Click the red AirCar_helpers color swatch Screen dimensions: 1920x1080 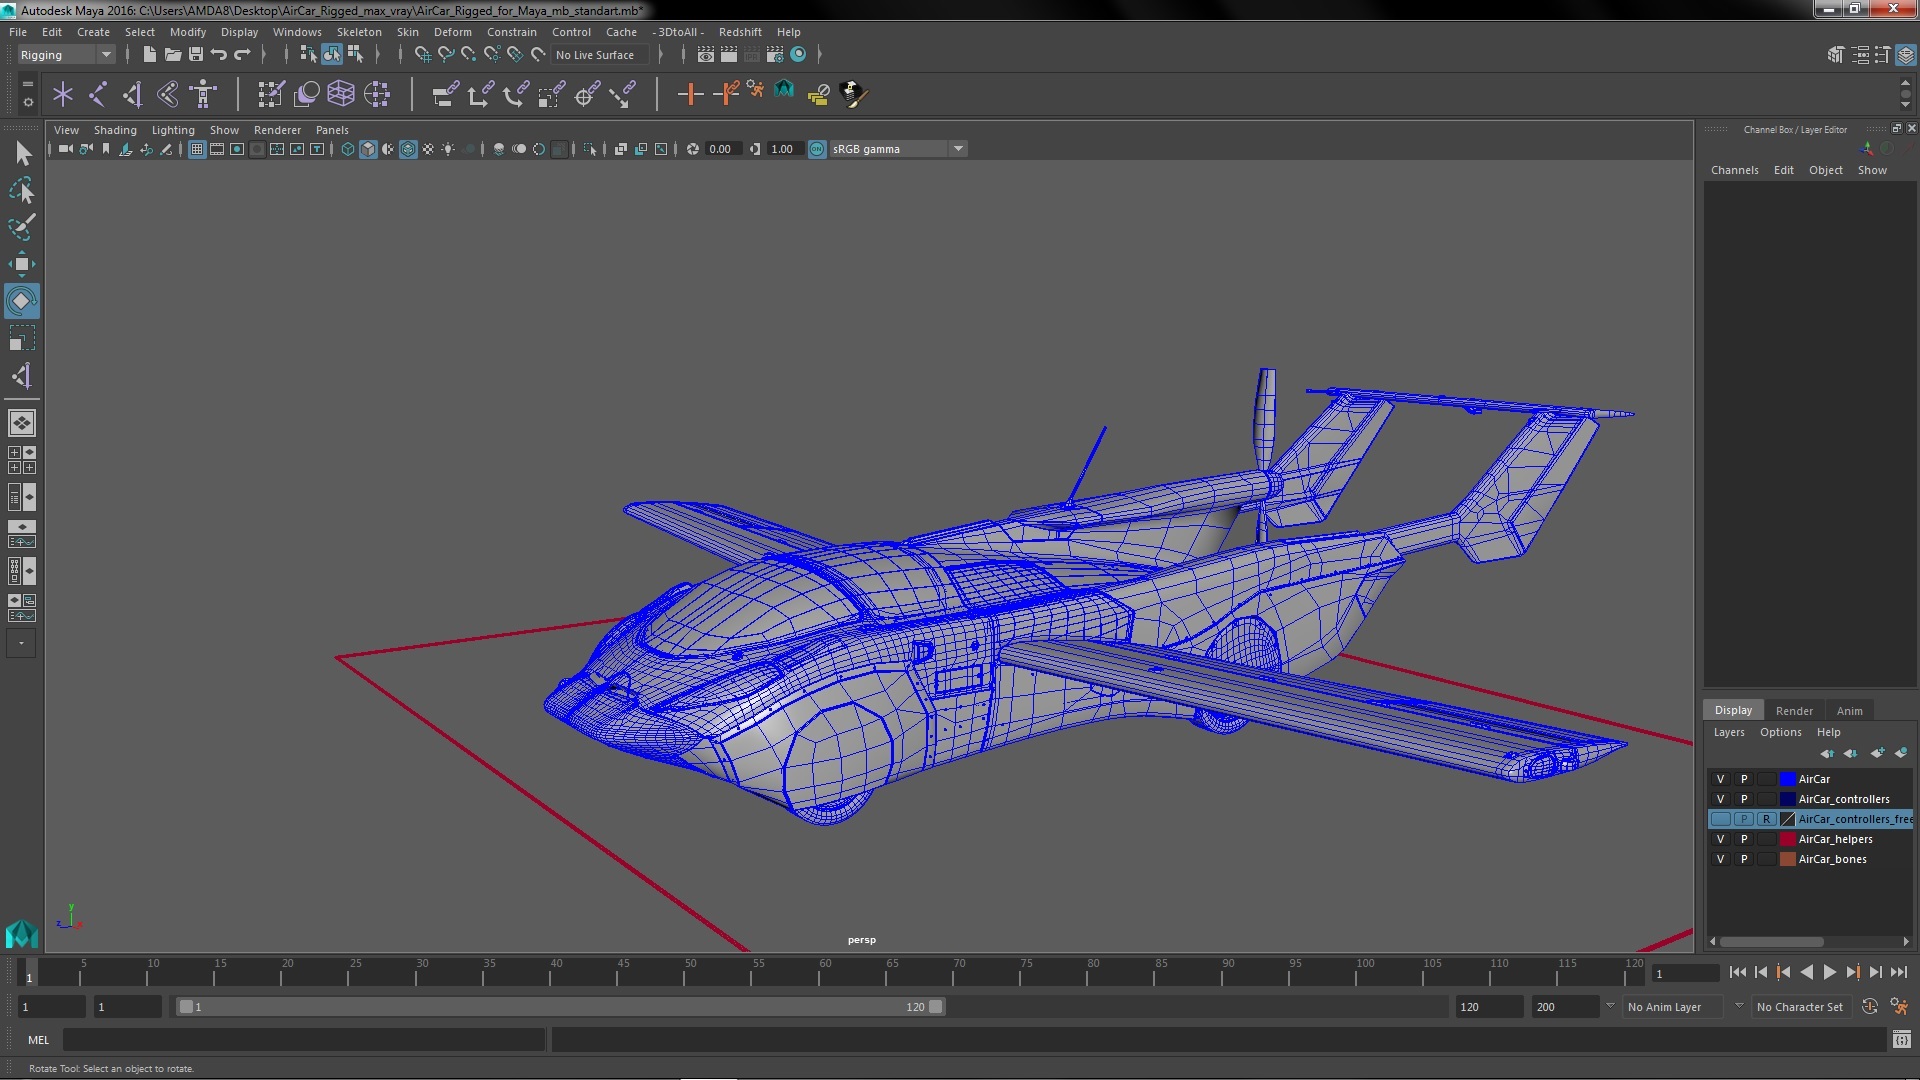[x=1788, y=839]
